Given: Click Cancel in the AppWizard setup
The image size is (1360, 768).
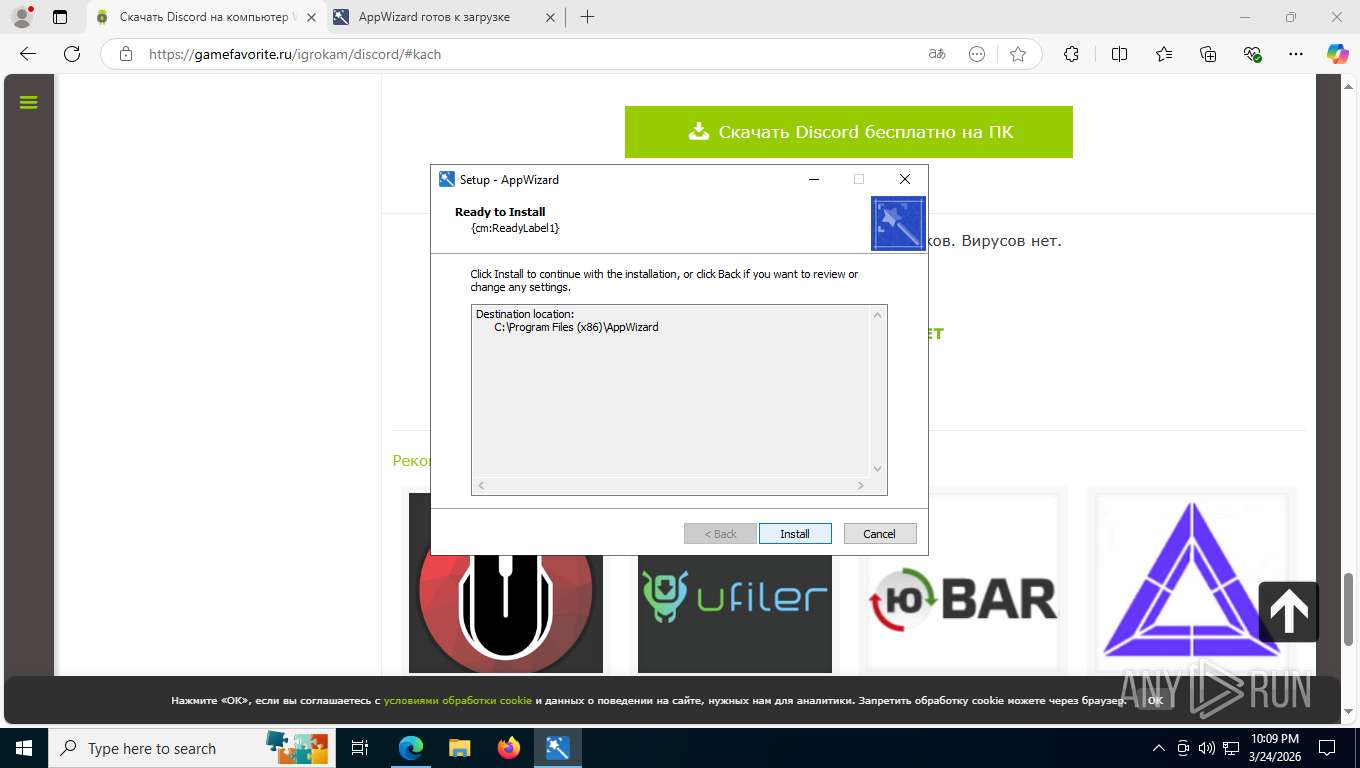Looking at the screenshot, I should click(x=880, y=534).
